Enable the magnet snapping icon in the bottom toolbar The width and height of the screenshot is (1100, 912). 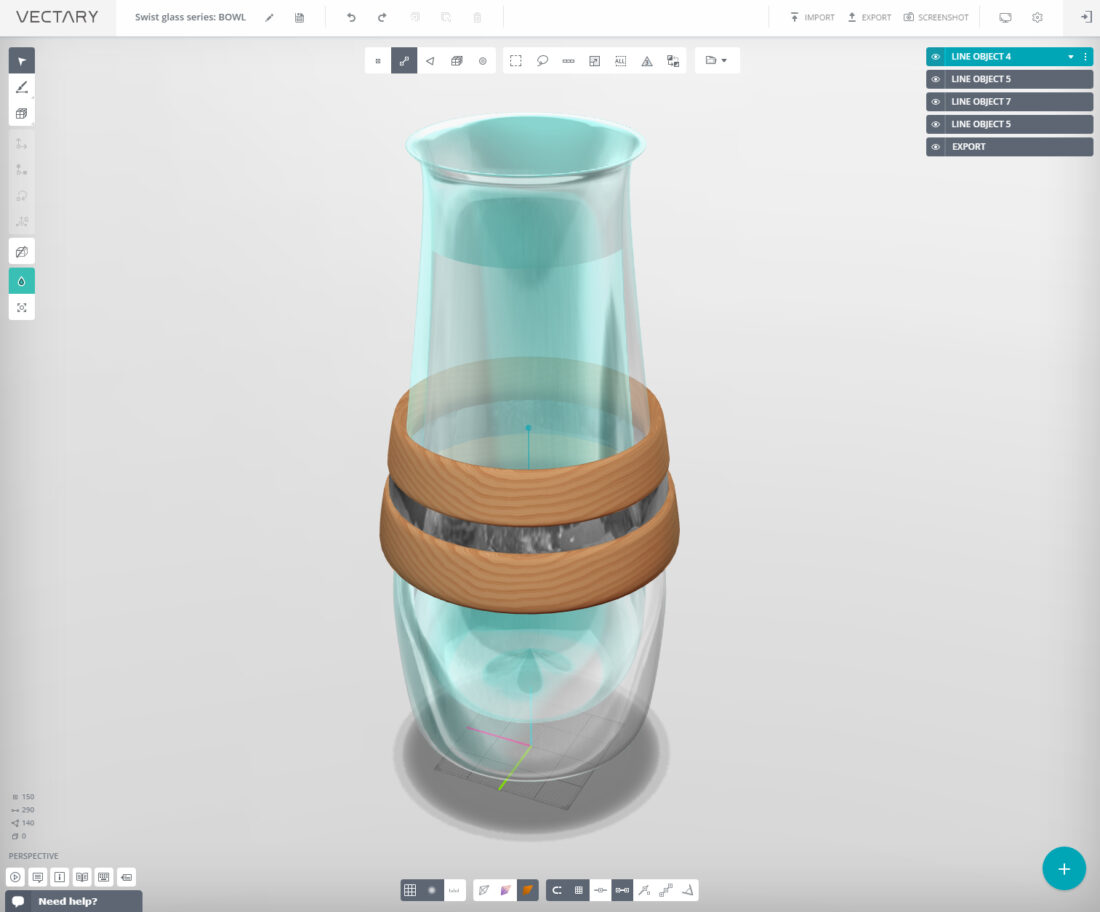tap(557, 889)
